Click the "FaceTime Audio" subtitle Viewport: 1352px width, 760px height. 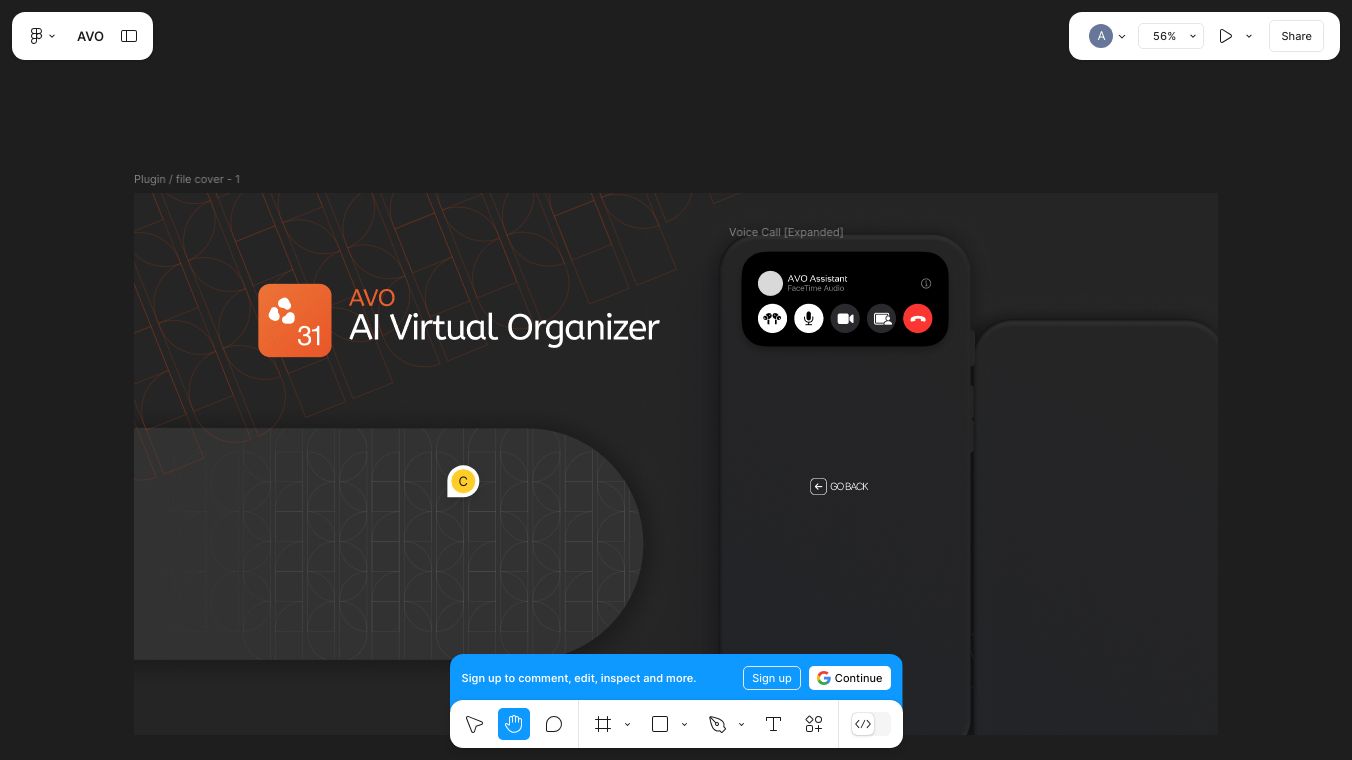click(817, 288)
